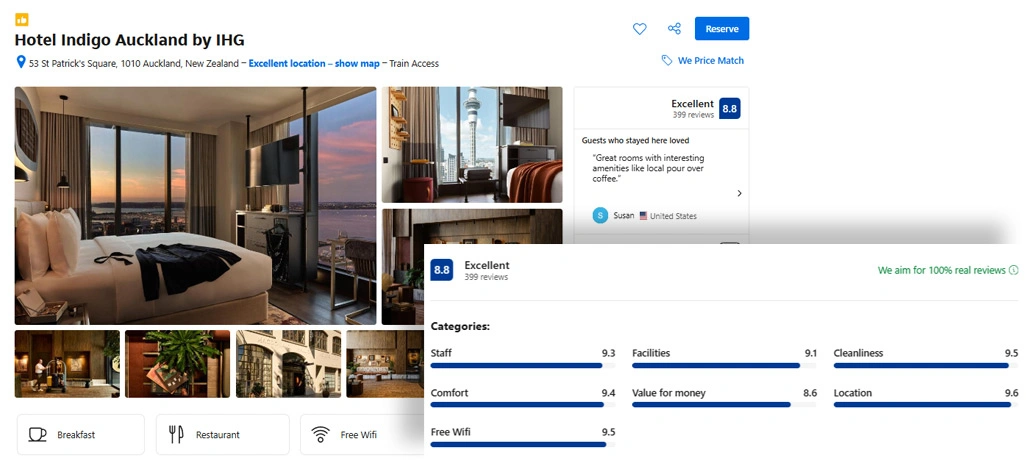Open the porter with luggage thumbnail
The width and height of the screenshot is (1026, 466).
tap(67, 364)
